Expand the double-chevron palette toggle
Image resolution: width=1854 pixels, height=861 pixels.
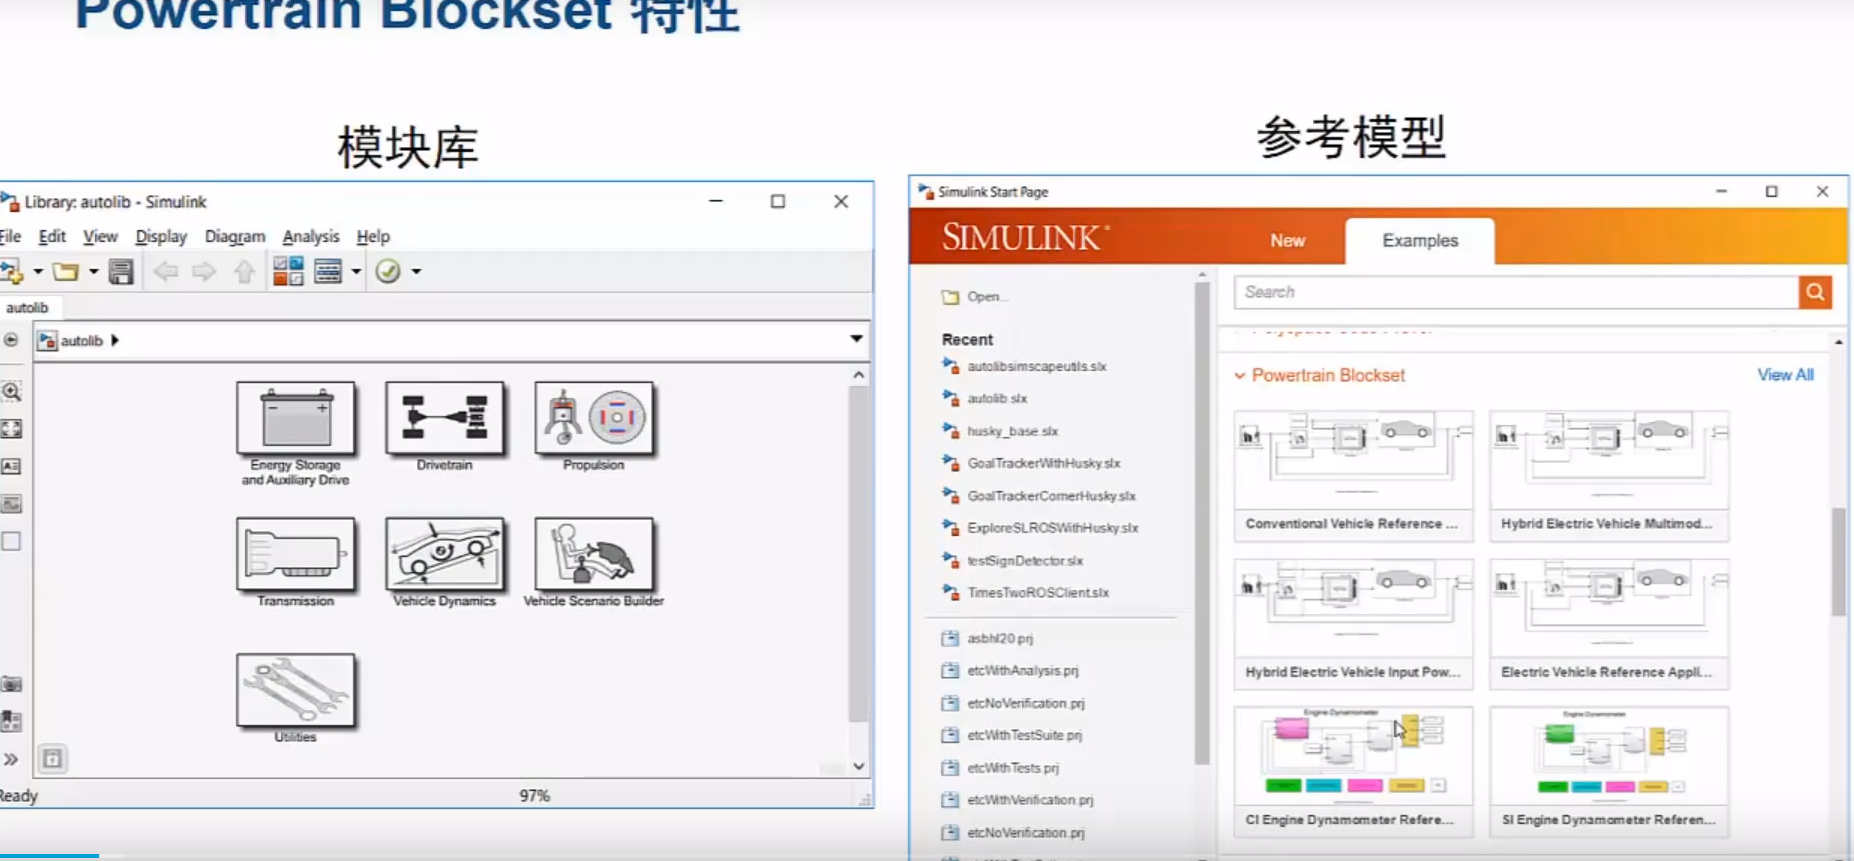point(11,759)
